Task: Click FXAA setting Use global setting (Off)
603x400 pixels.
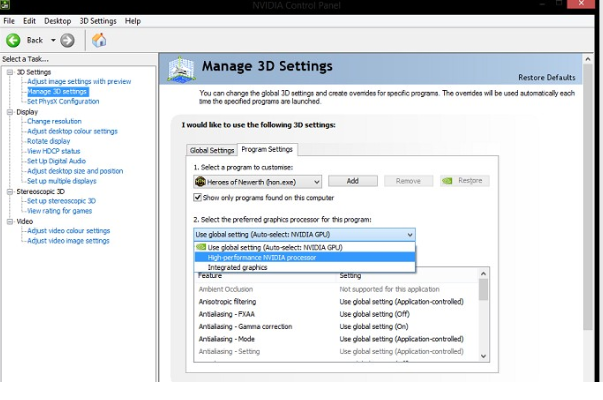Action: 374,314
